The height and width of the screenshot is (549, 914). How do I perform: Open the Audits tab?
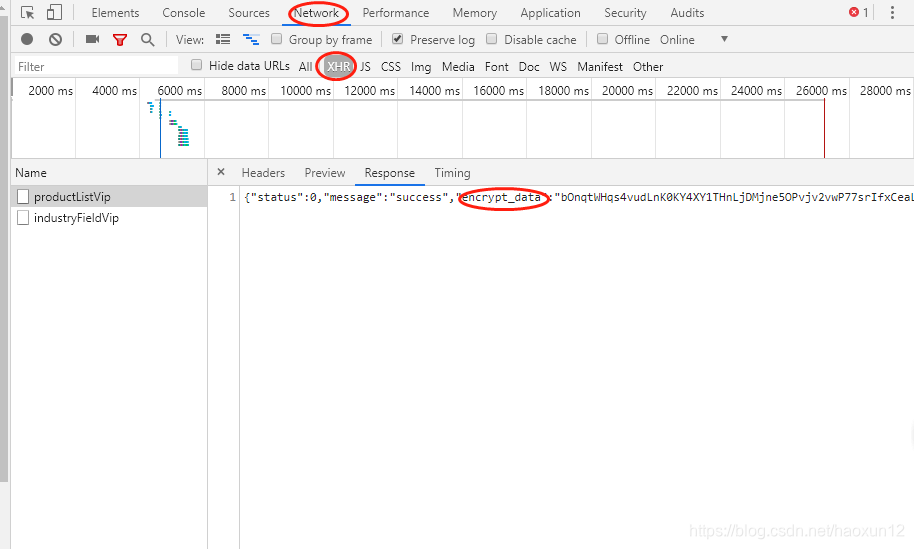click(687, 13)
